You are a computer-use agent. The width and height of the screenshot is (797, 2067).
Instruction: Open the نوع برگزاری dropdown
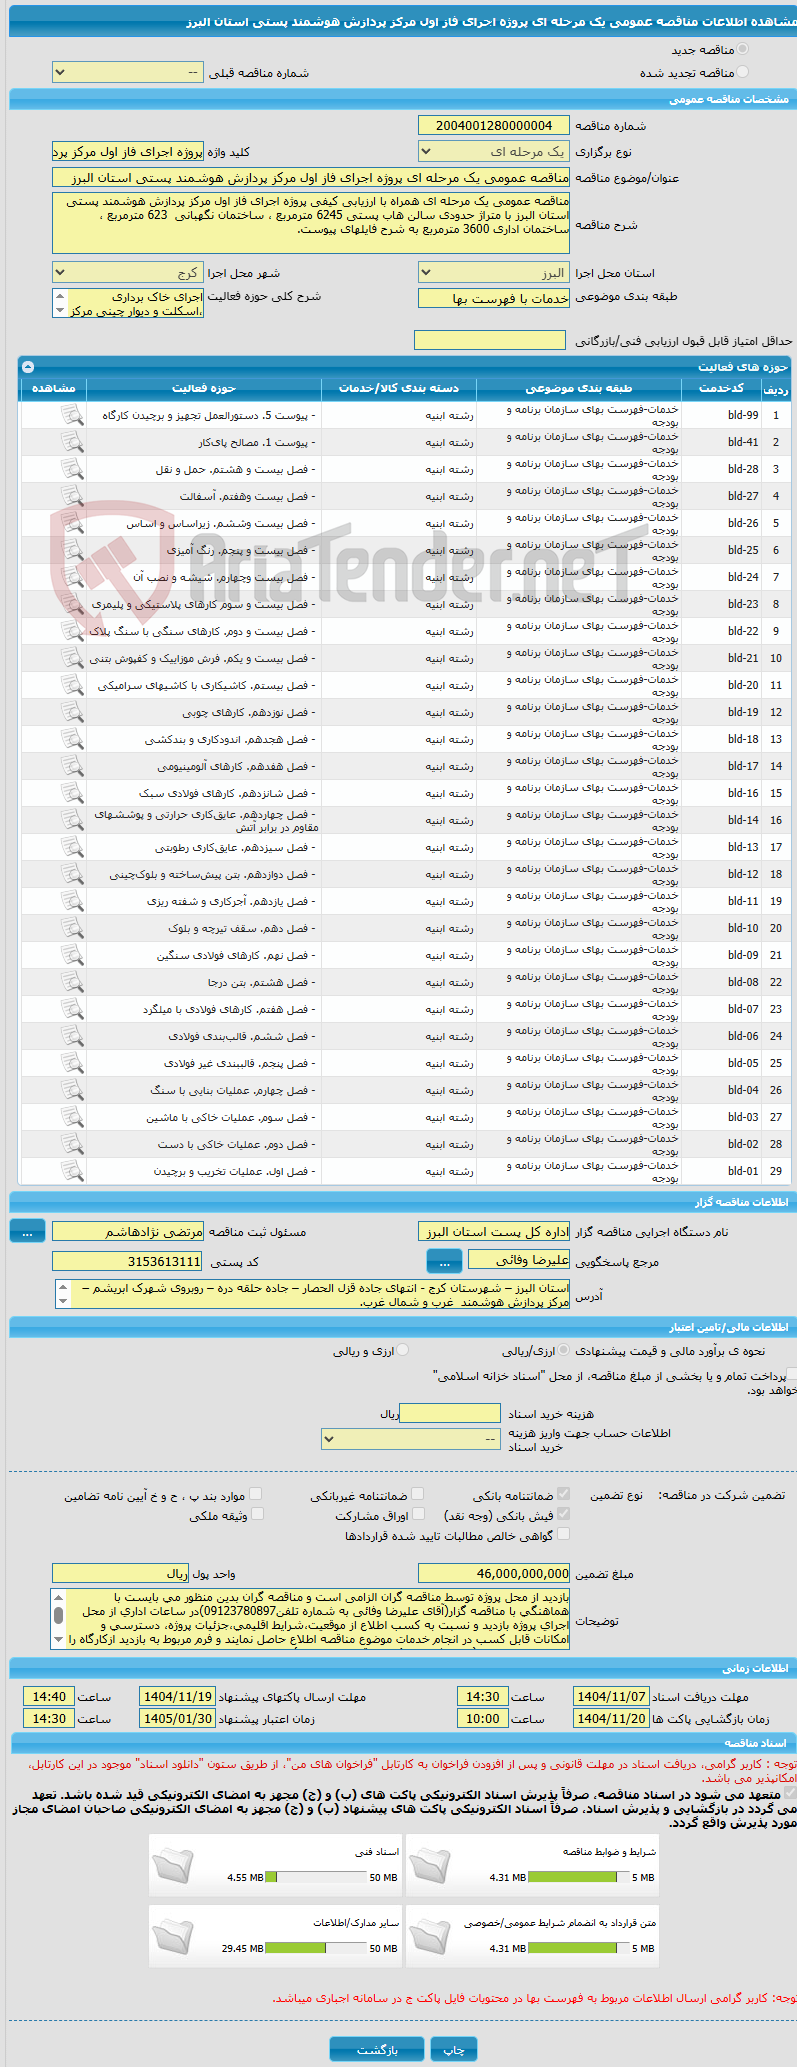494,152
